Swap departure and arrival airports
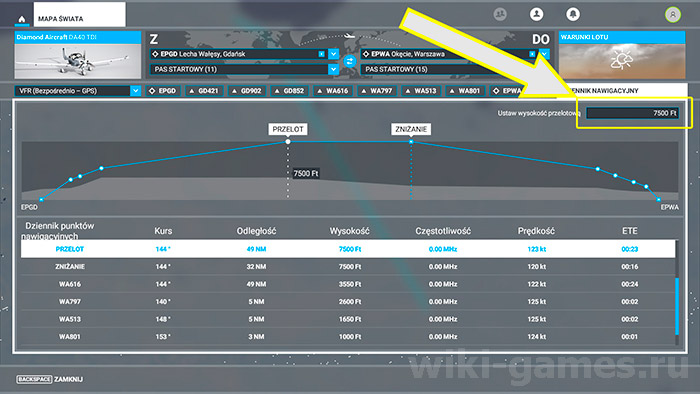 (350, 61)
